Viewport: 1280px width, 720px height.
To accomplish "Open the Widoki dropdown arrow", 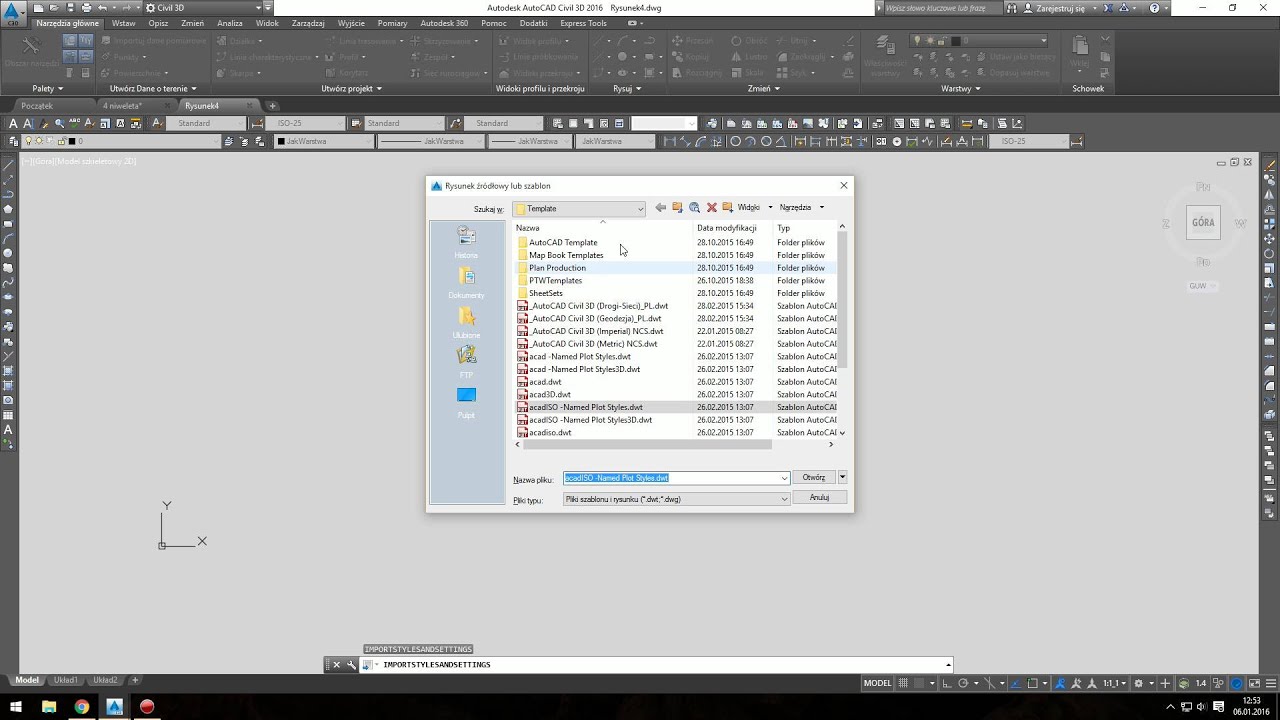I will (770, 208).
